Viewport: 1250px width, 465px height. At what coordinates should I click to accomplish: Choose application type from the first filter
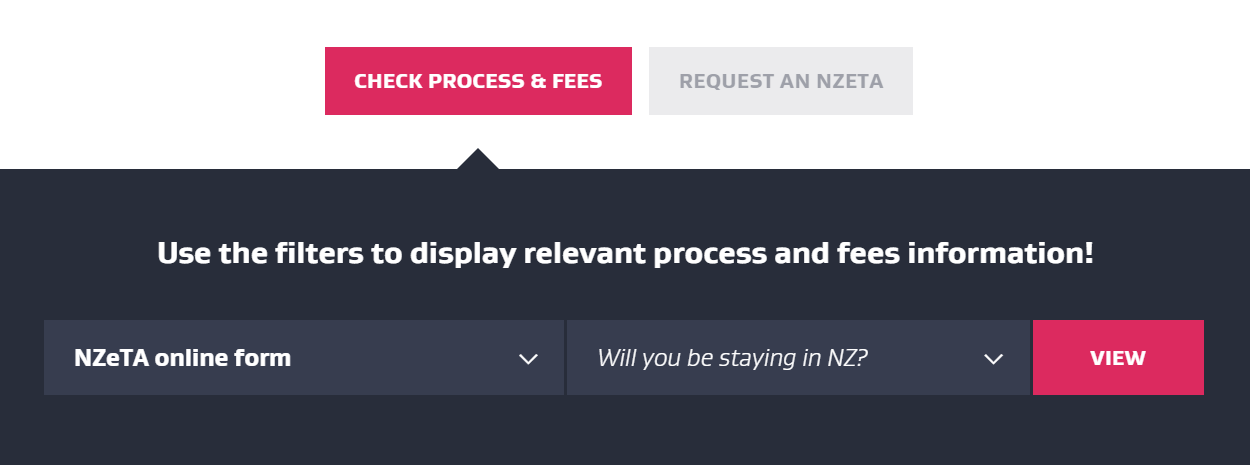coord(303,358)
